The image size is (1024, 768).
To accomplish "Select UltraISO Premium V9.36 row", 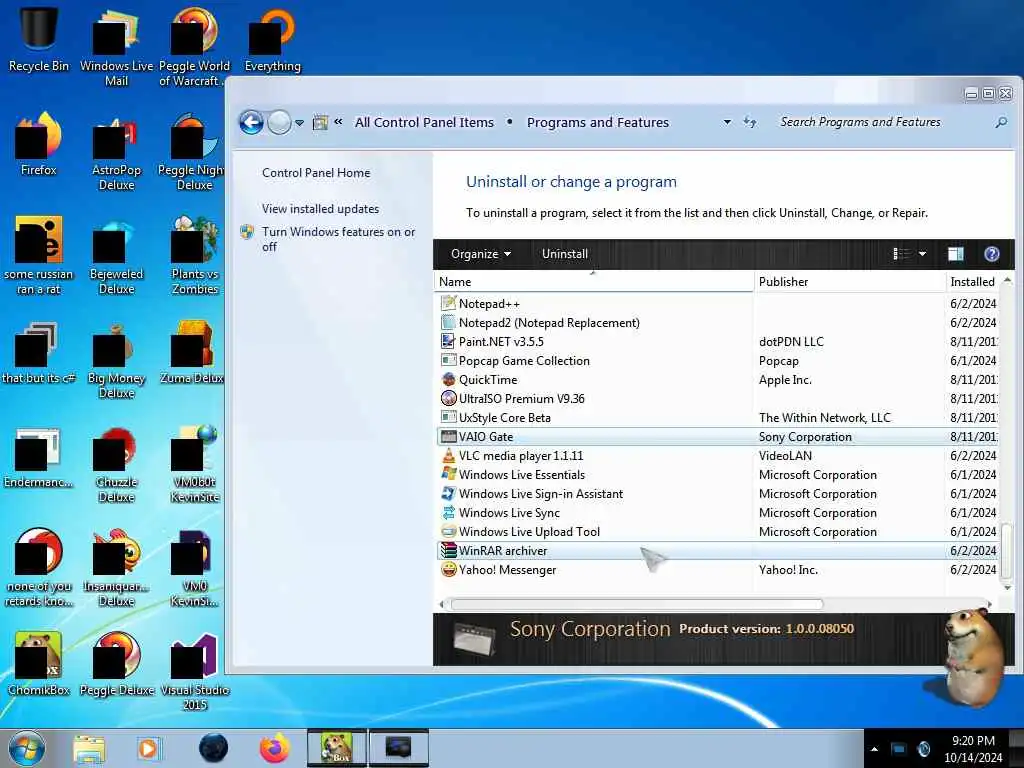I will [717, 398].
